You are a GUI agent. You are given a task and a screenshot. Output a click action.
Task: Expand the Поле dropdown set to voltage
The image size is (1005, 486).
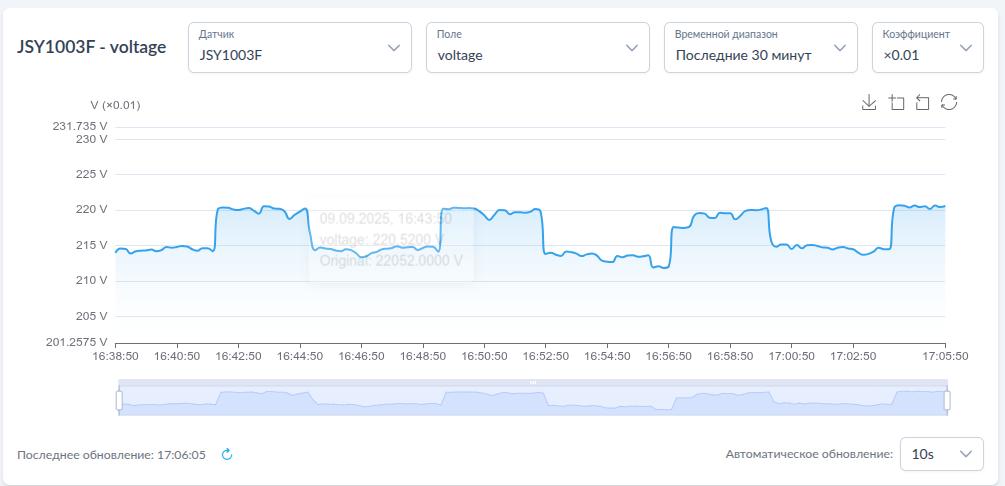(537, 48)
